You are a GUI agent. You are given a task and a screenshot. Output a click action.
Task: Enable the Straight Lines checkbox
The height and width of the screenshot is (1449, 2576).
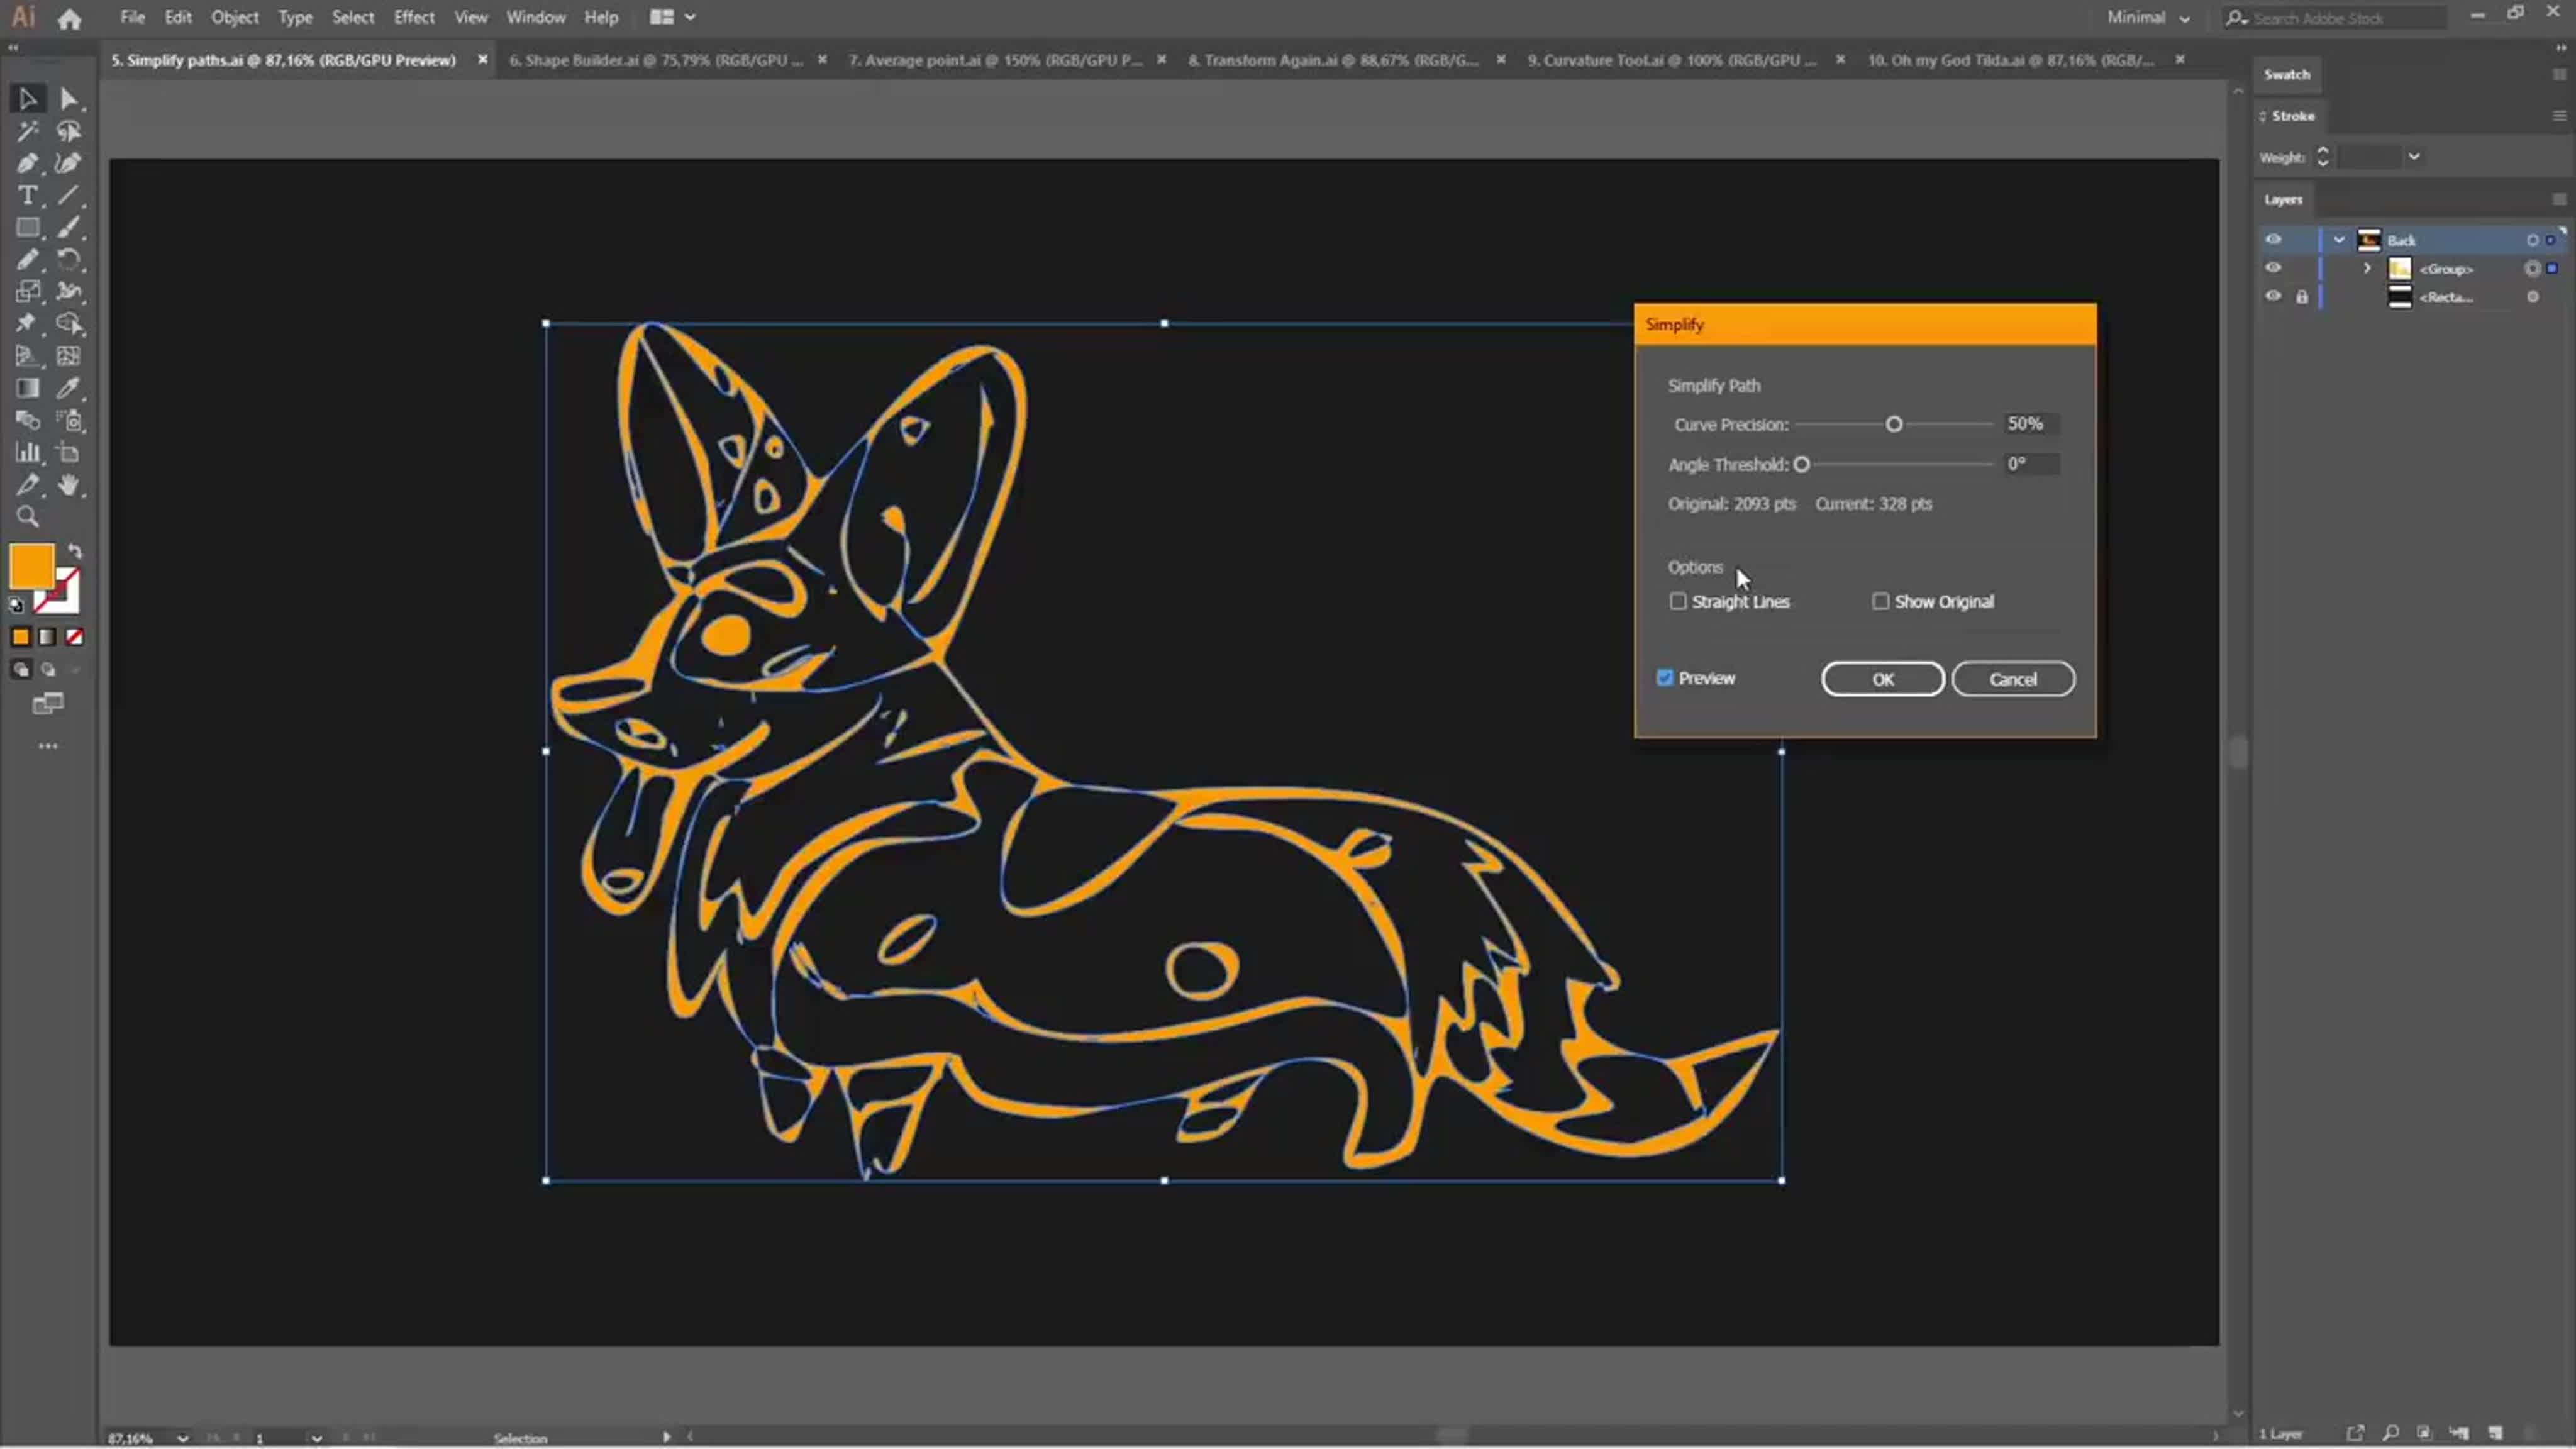(1678, 601)
